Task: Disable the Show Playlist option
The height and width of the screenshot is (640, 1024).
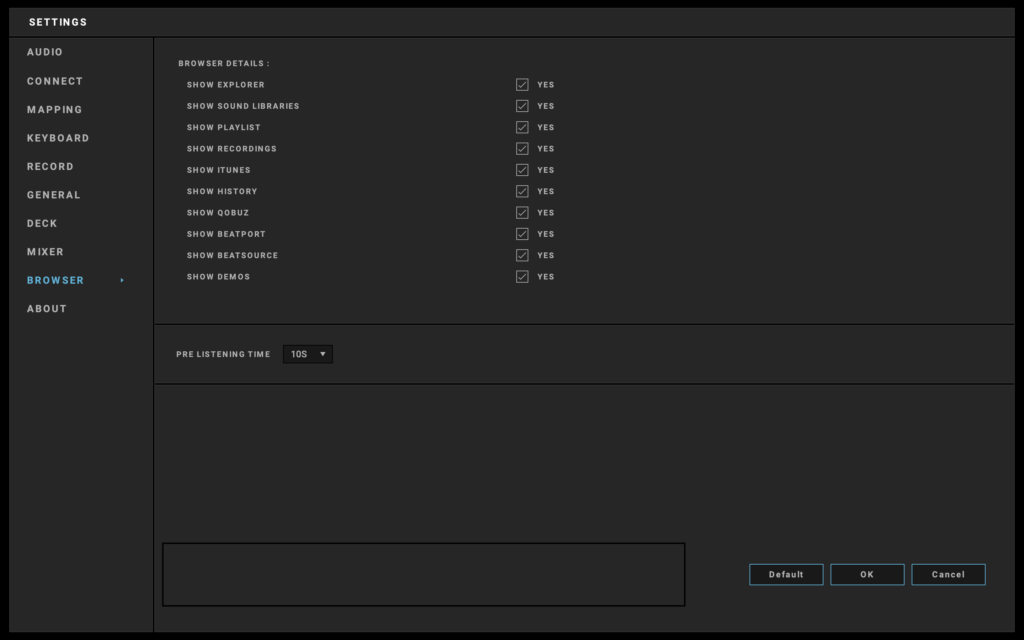Action: tap(522, 127)
